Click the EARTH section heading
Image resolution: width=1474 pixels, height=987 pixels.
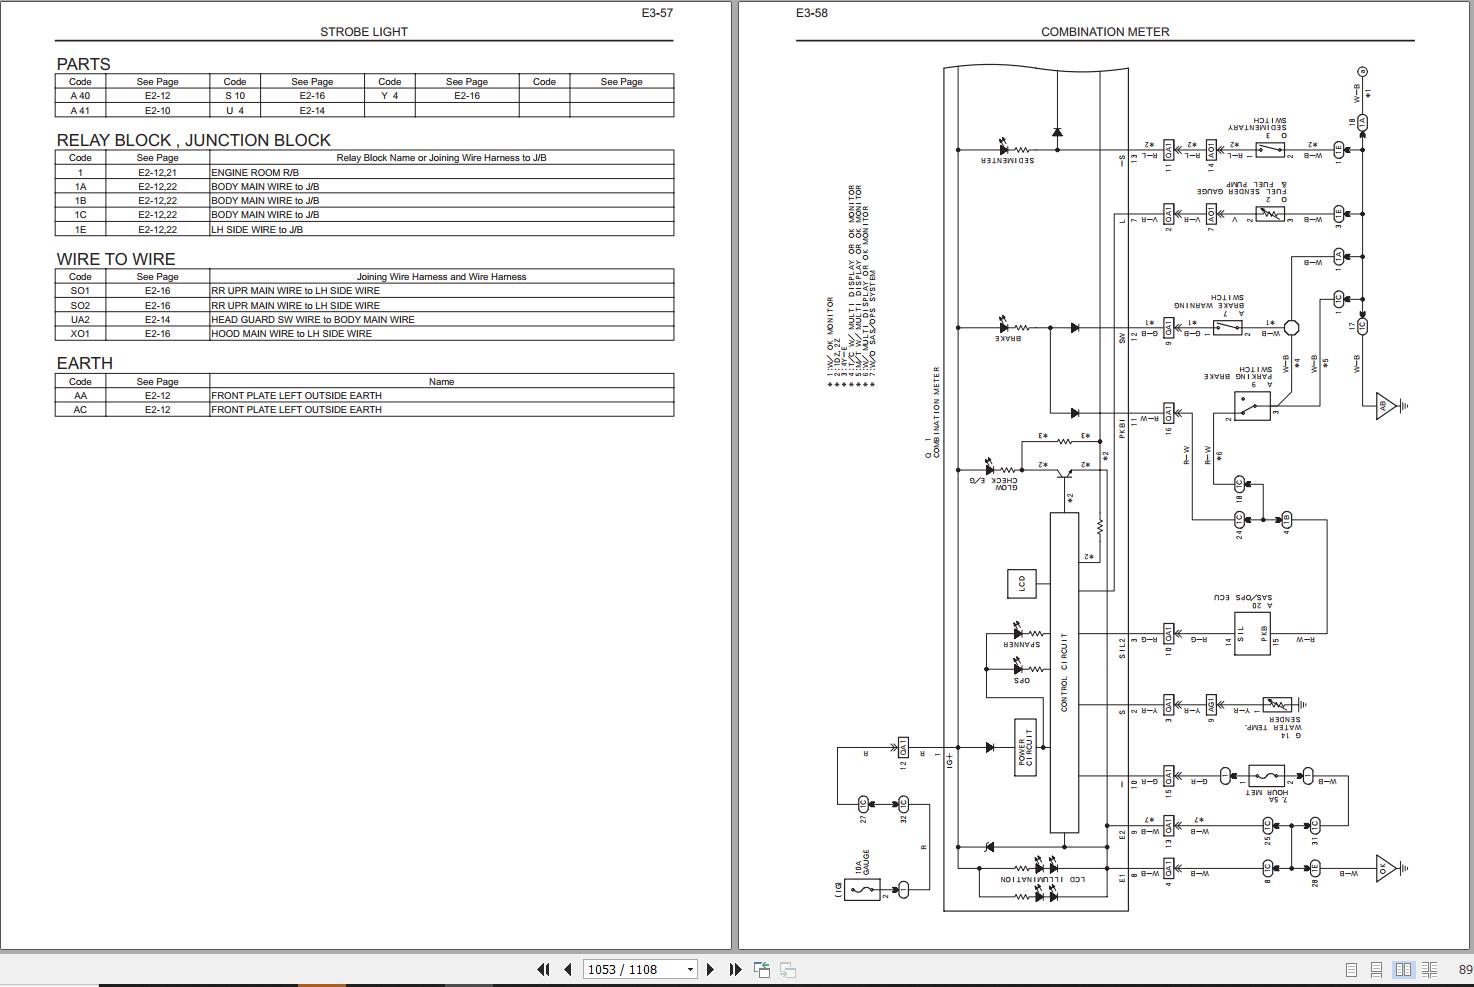84,363
